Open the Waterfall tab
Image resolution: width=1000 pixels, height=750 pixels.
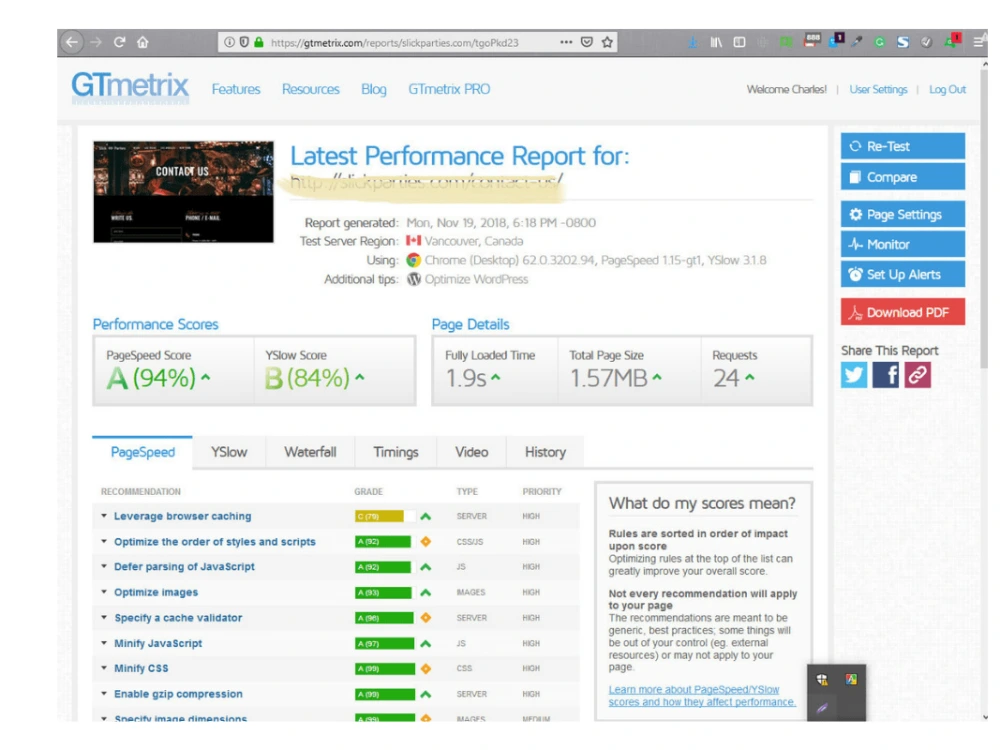[x=310, y=452]
